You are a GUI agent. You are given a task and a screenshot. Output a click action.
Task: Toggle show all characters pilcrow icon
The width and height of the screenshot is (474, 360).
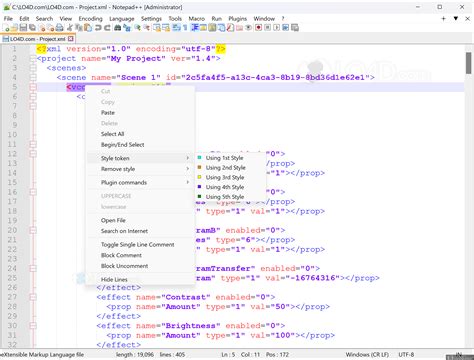click(185, 28)
